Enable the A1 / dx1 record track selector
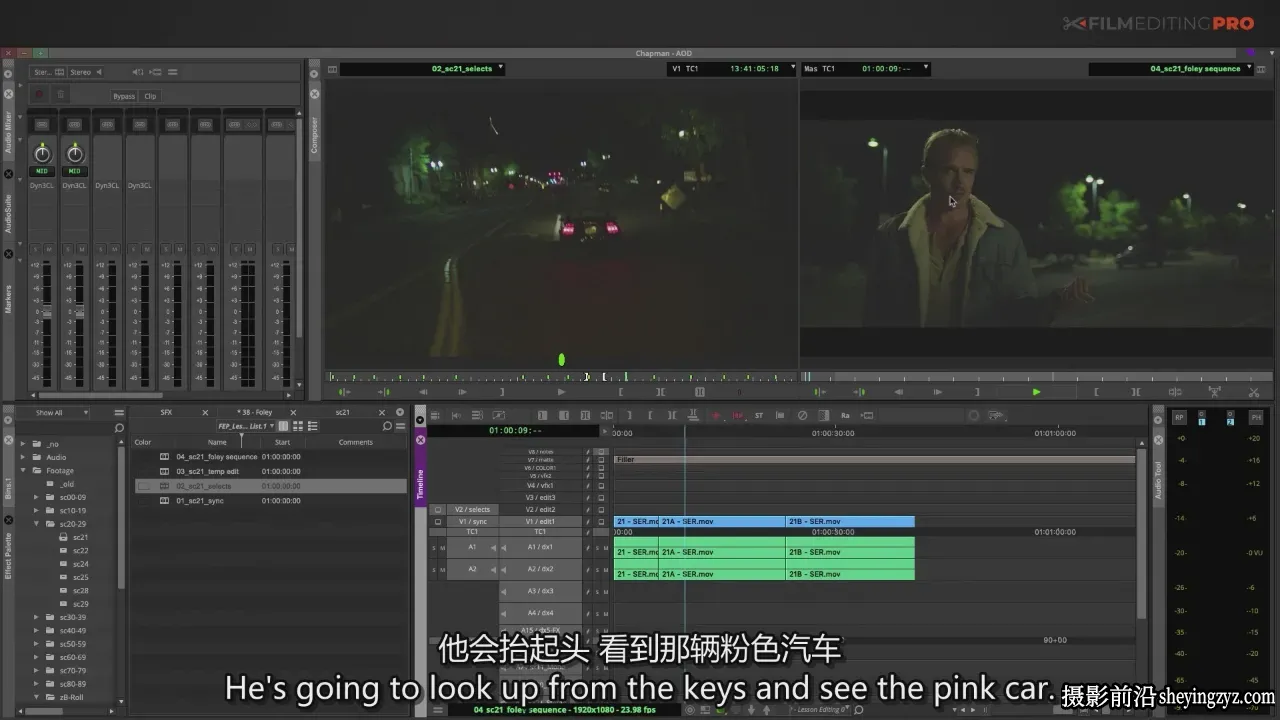The width and height of the screenshot is (1280, 720). (x=541, y=547)
